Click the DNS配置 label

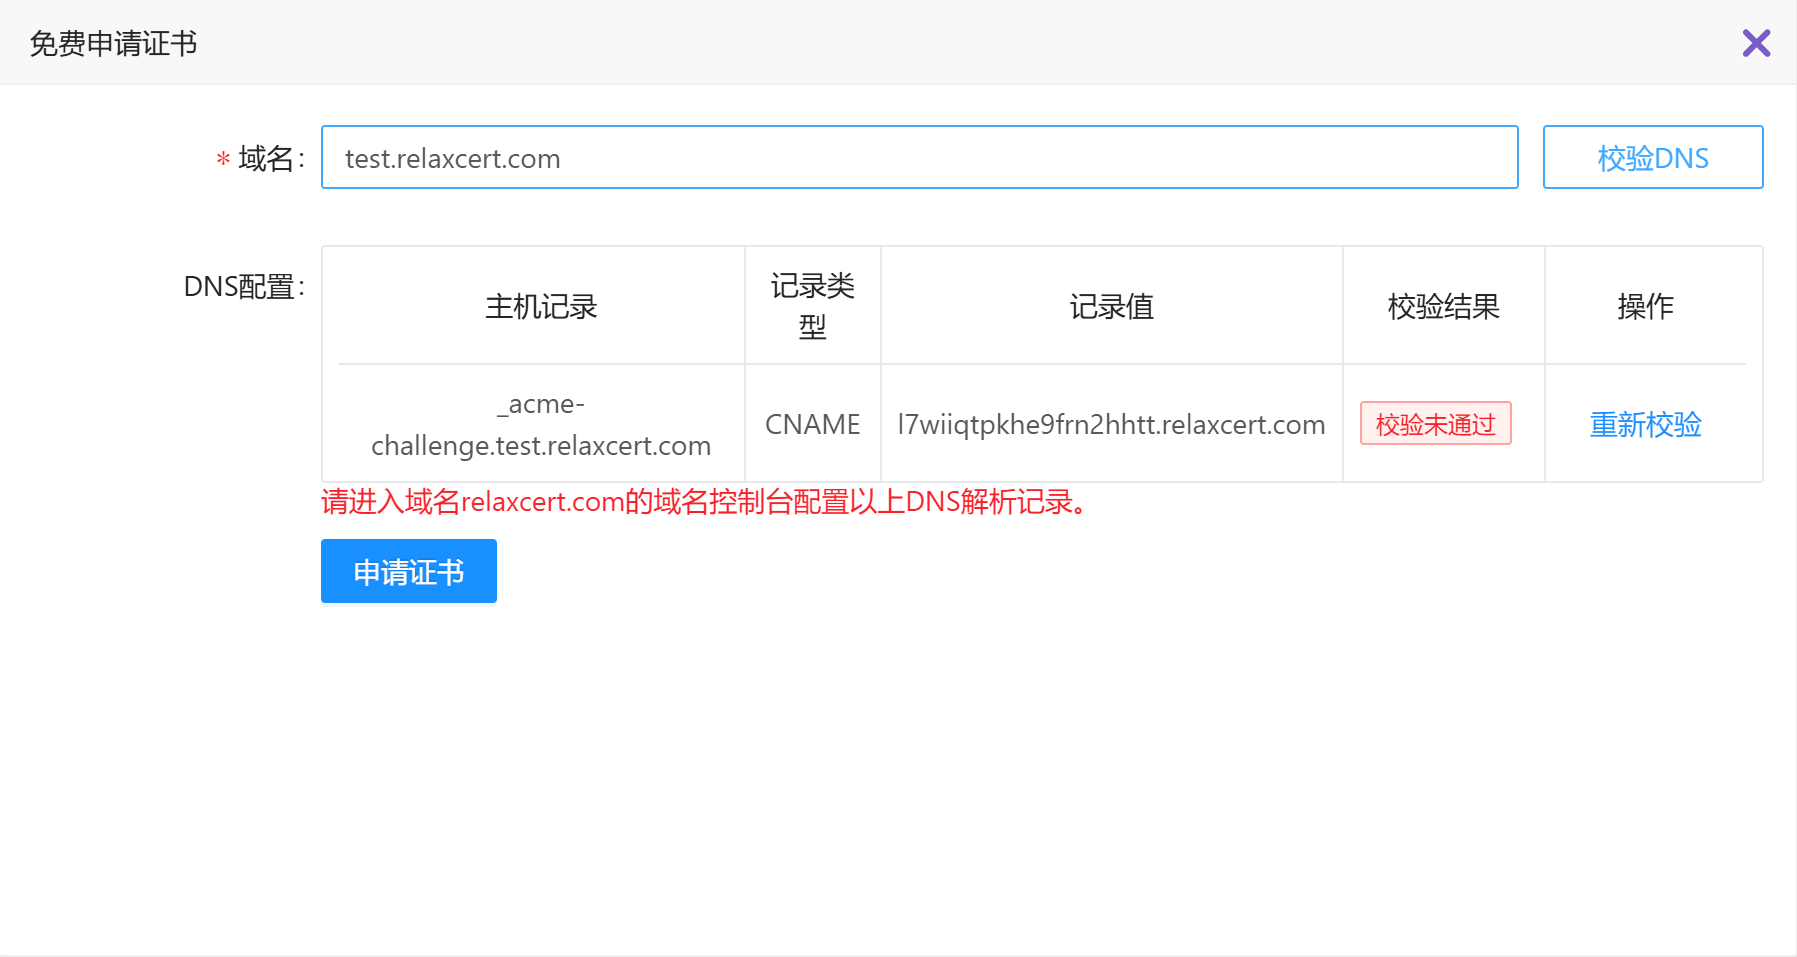244,286
